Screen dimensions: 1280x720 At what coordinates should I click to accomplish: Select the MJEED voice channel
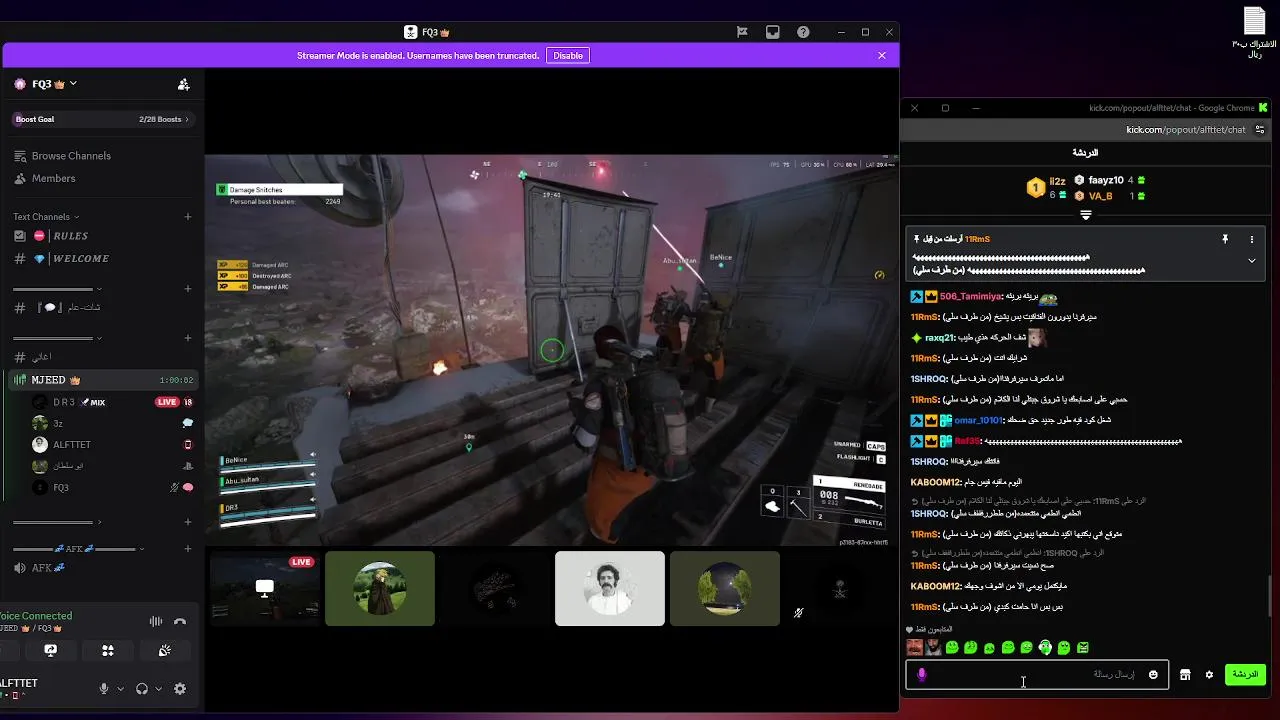[102, 380]
